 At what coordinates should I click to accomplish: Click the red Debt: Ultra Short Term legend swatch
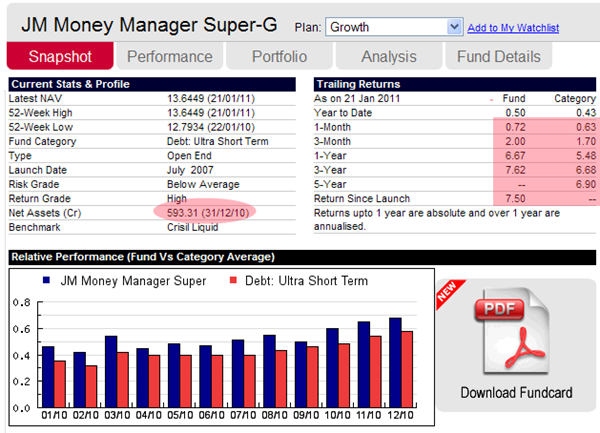[233, 280]
